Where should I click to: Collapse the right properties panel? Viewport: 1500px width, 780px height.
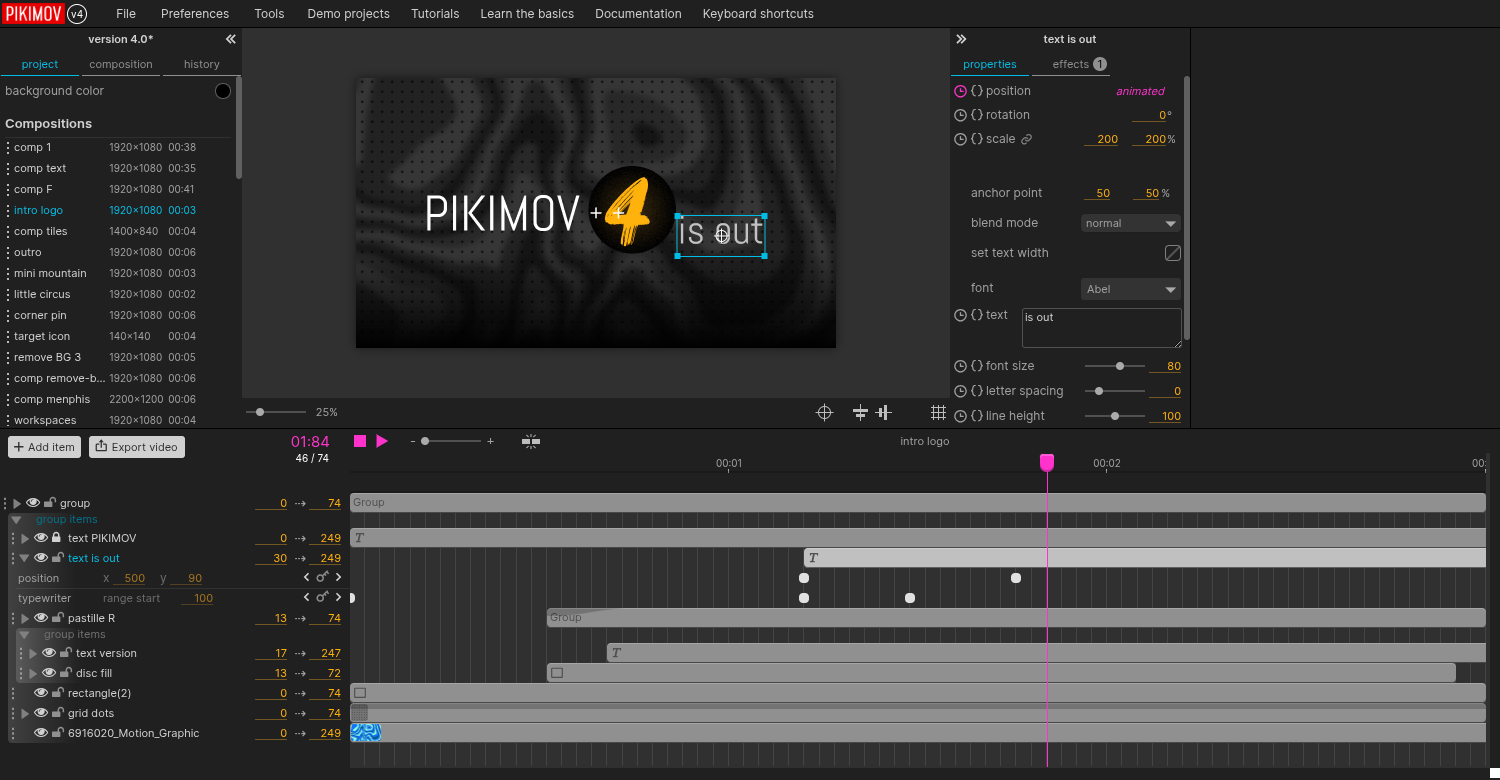point(961,39)
